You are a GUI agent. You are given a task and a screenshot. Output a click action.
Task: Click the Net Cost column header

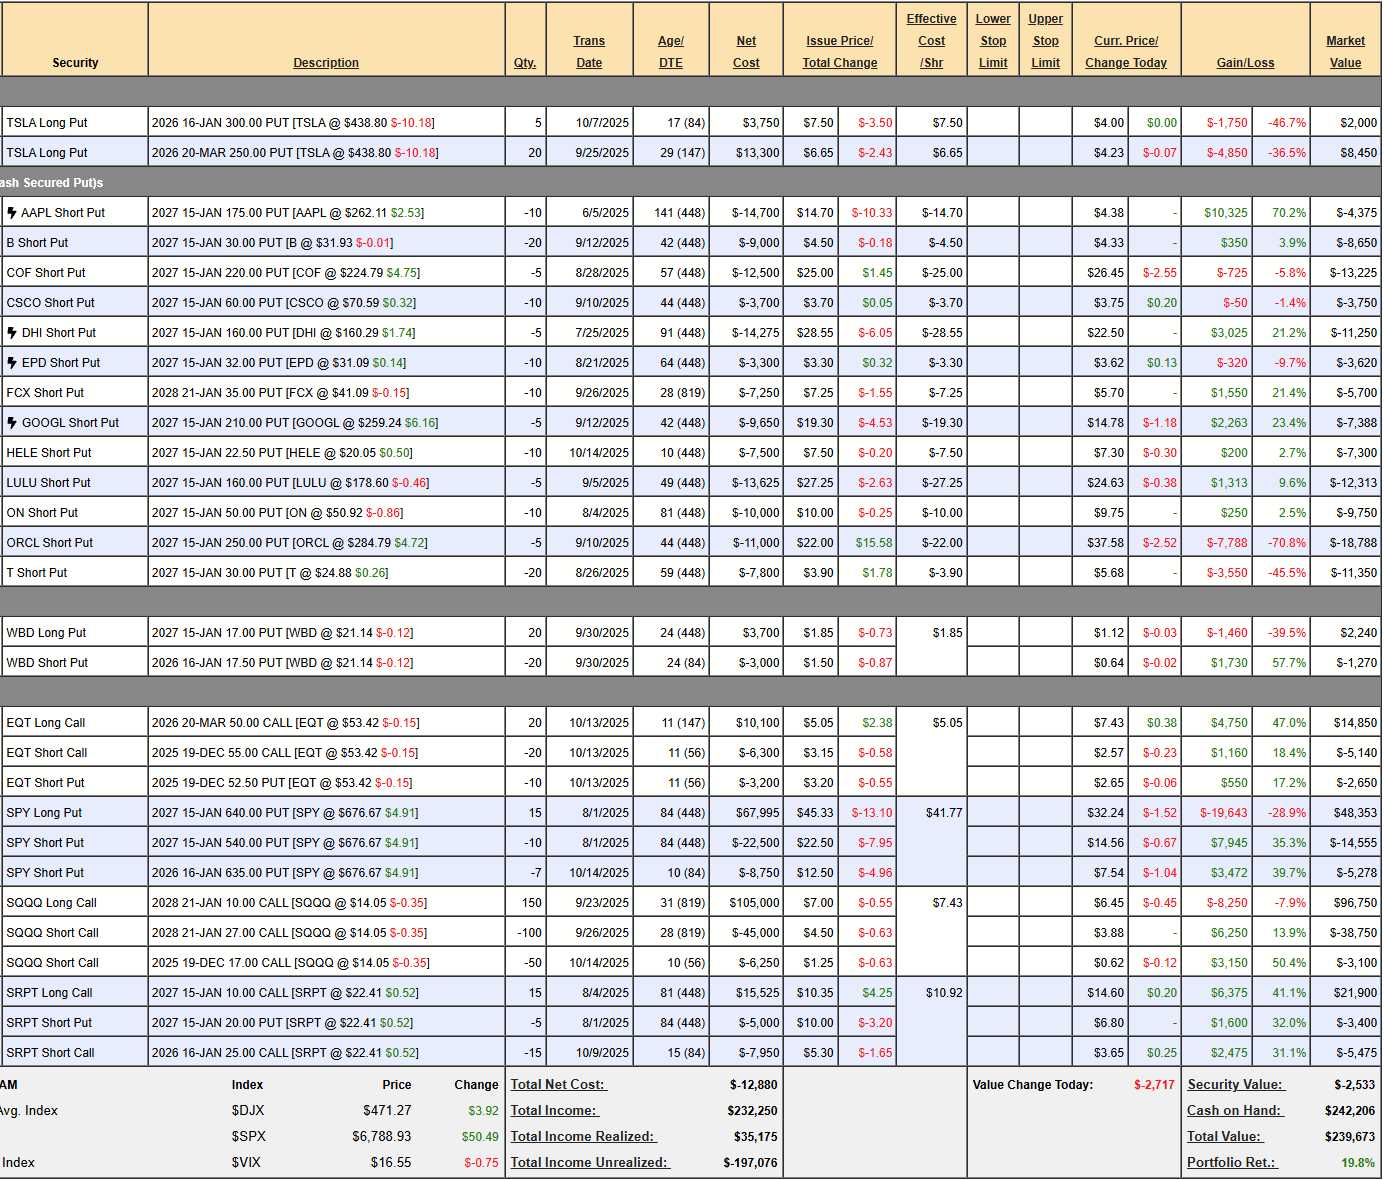[x=746, y=52]
